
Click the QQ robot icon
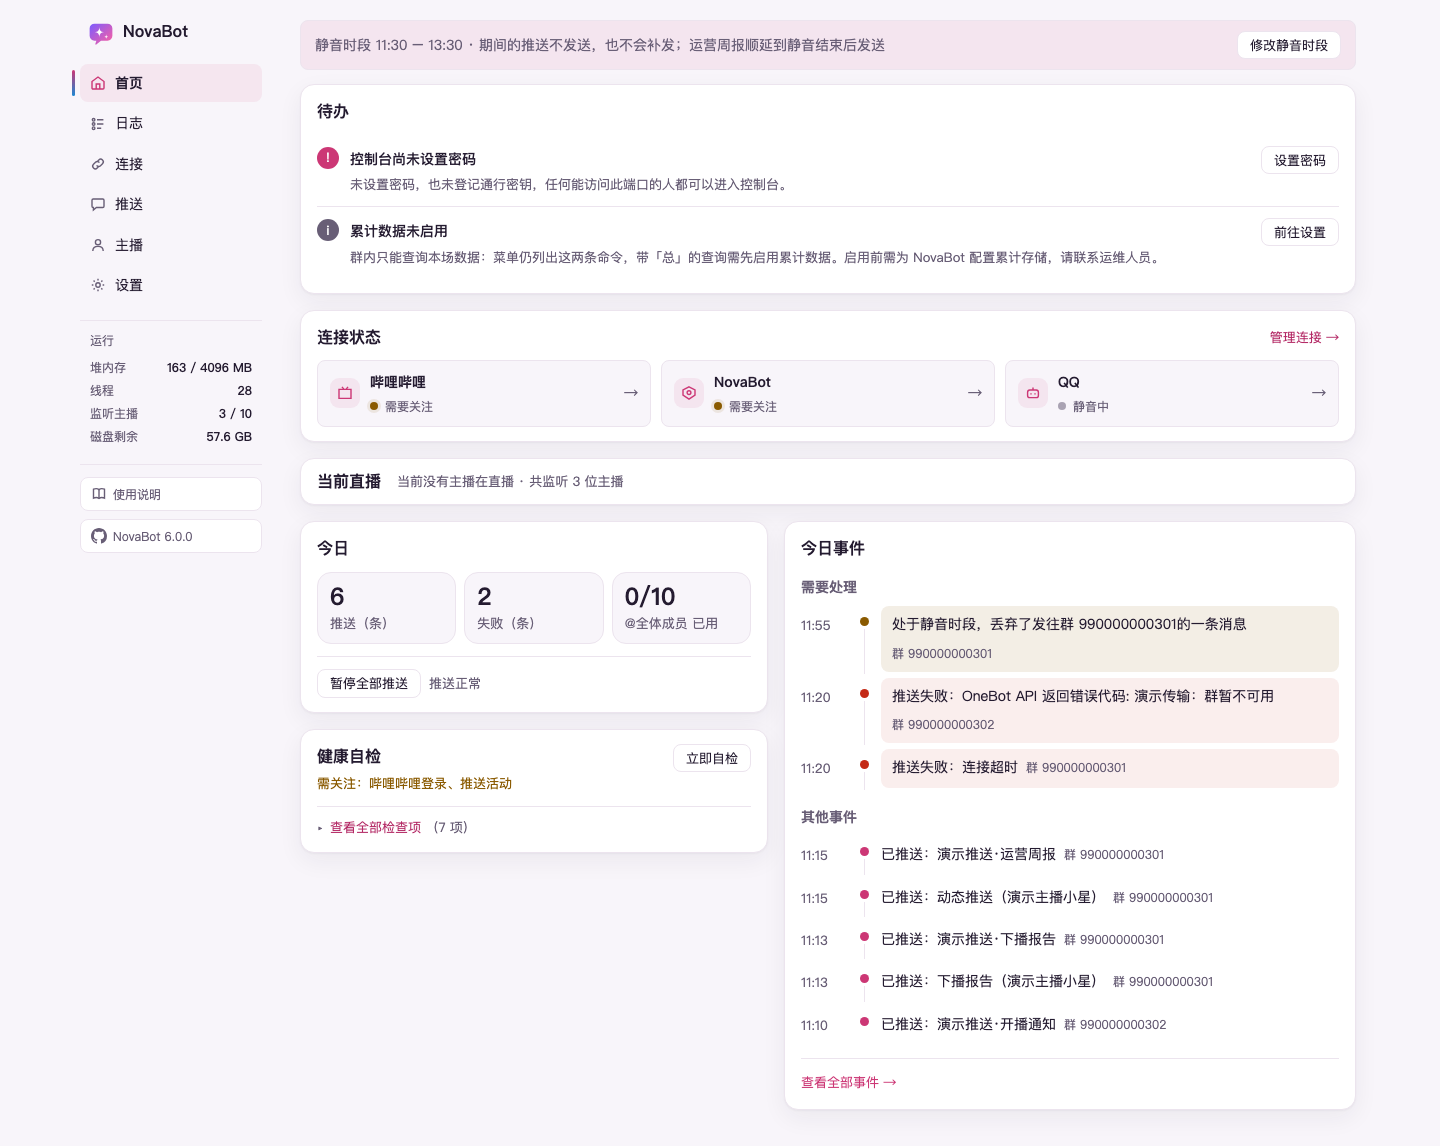[x=1033, y=393]
